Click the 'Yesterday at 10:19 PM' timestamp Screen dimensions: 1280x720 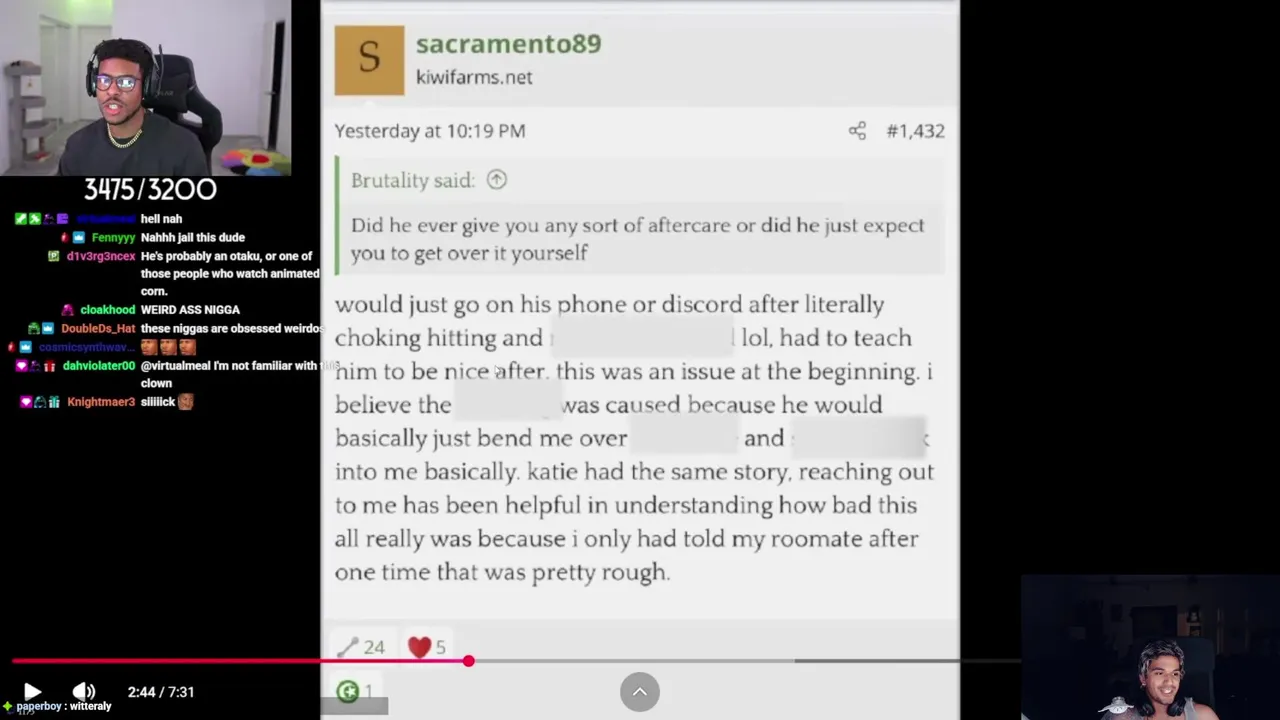(x=430, y=131)
